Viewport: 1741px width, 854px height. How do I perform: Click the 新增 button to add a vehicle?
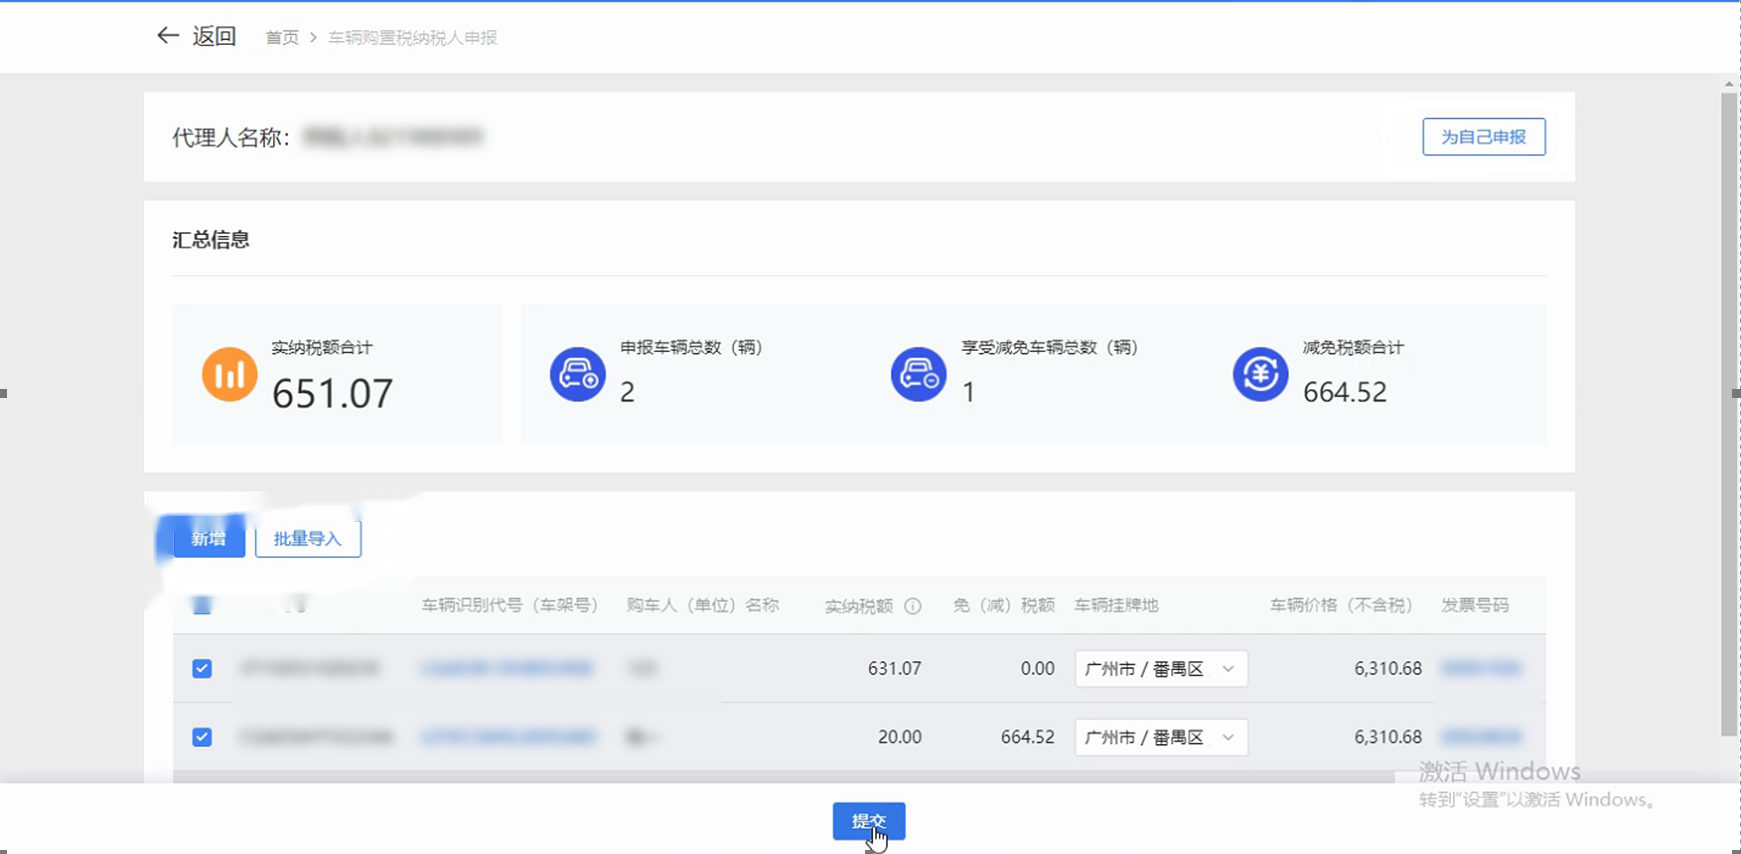pos(209,539)
